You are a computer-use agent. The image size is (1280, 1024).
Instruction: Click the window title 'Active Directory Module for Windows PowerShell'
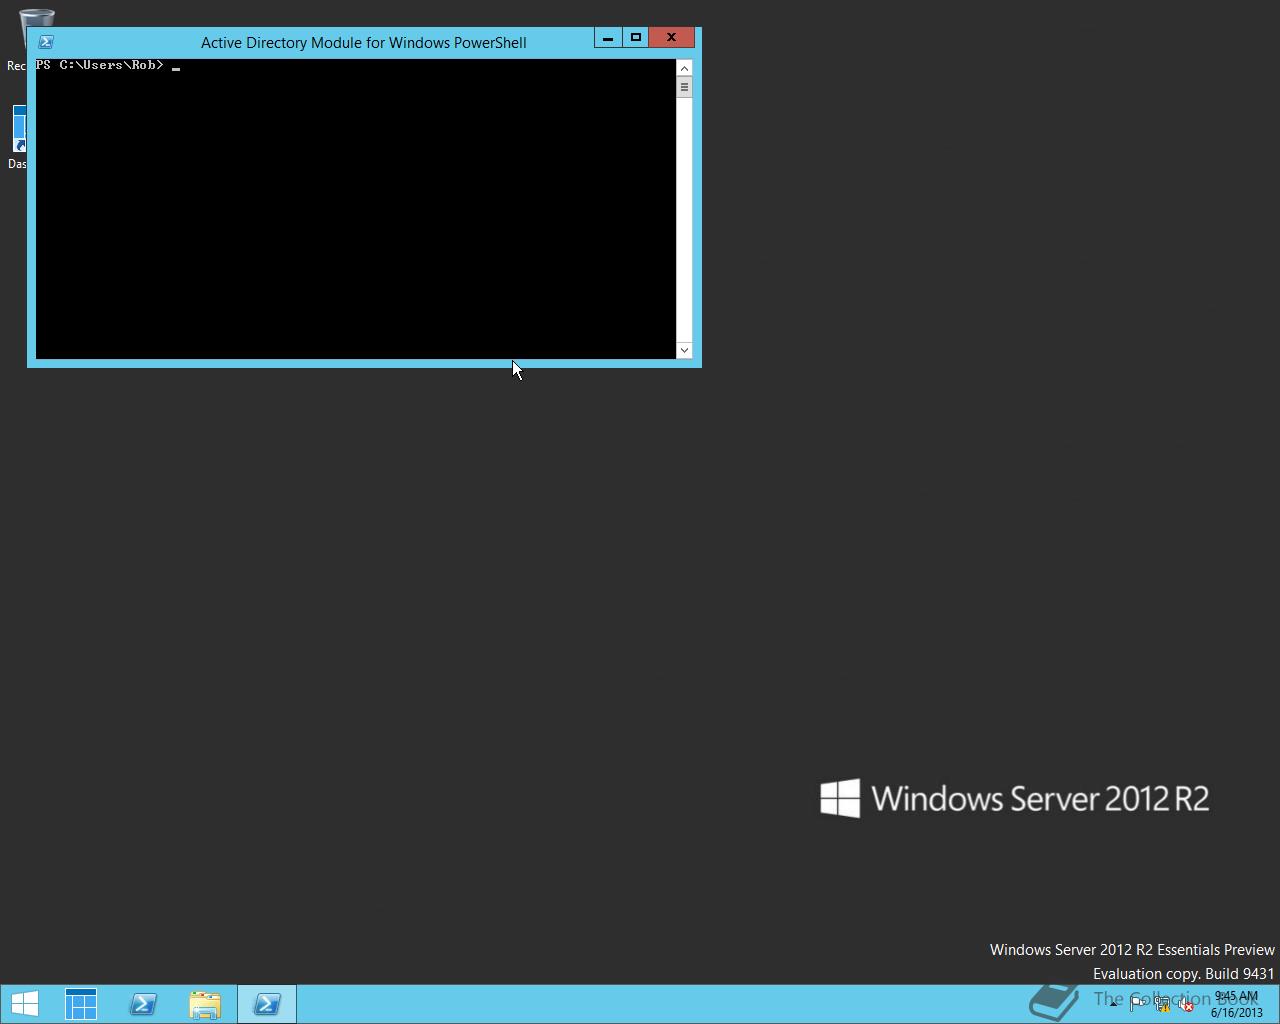coord(364,43)
